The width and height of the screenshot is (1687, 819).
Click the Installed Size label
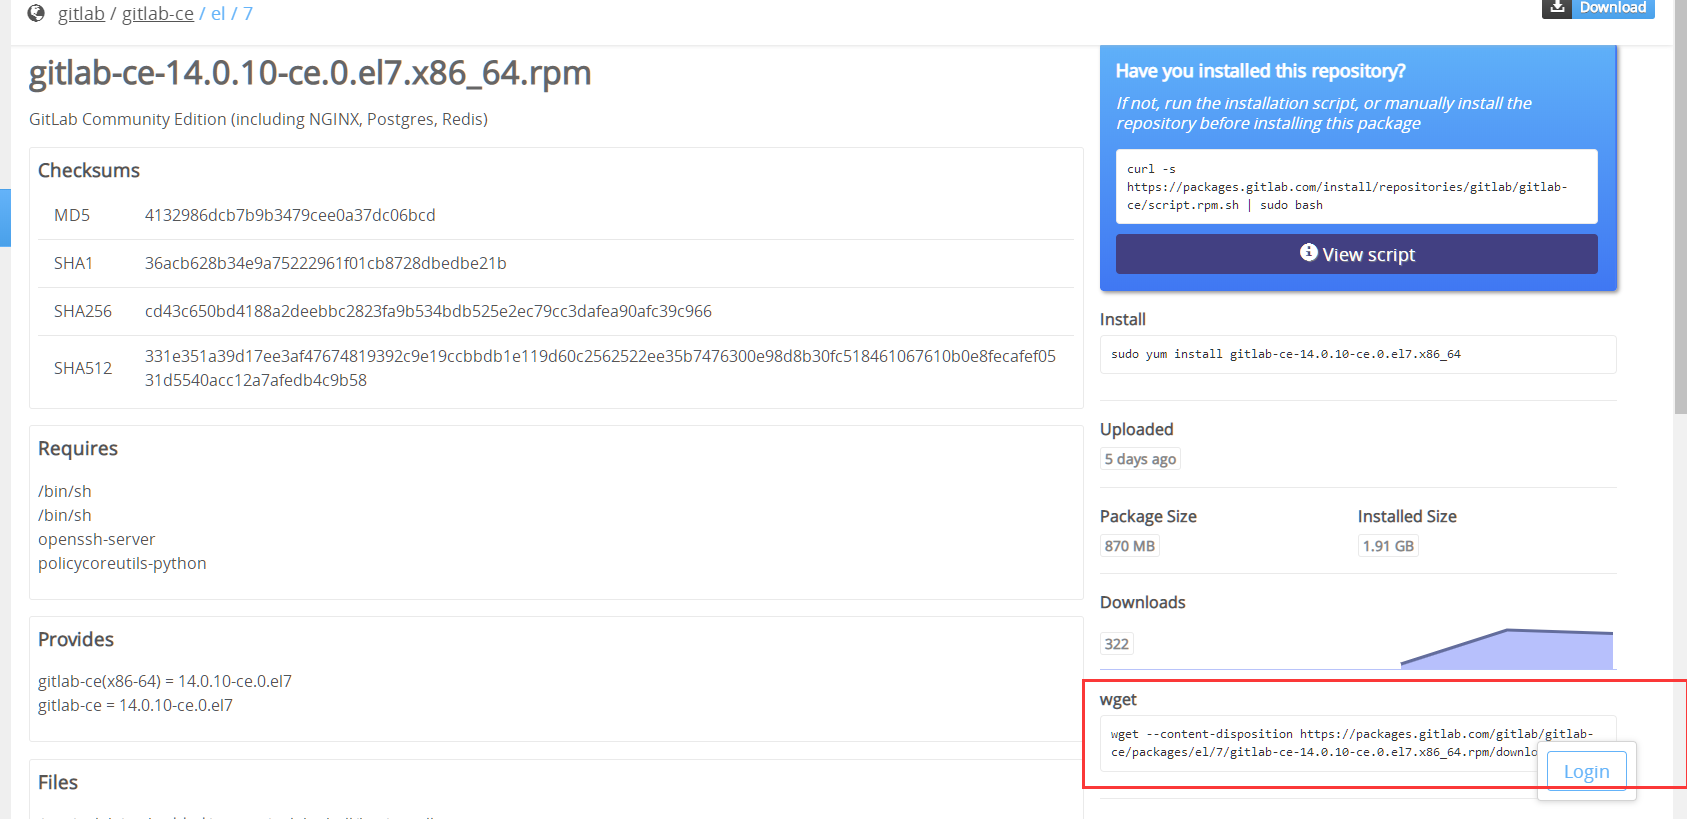coord(1407,516)
